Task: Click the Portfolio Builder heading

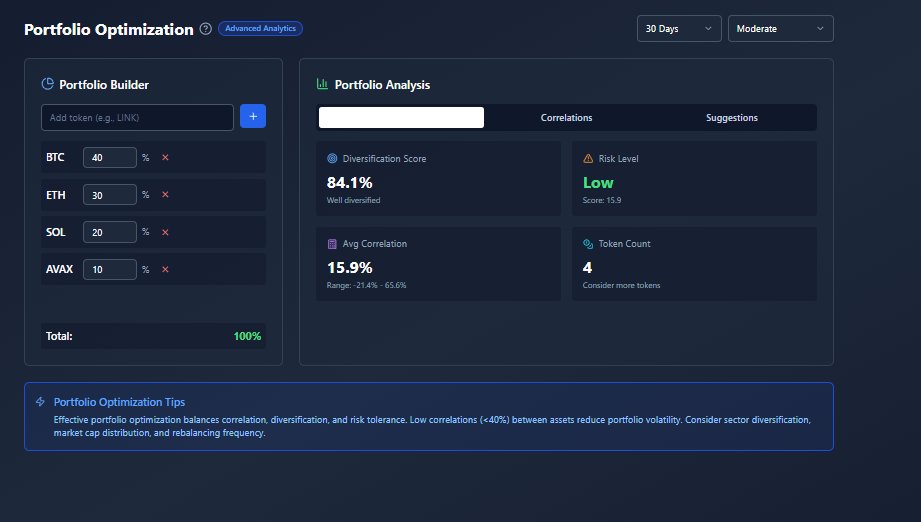Action: click(x=104, y=85)
